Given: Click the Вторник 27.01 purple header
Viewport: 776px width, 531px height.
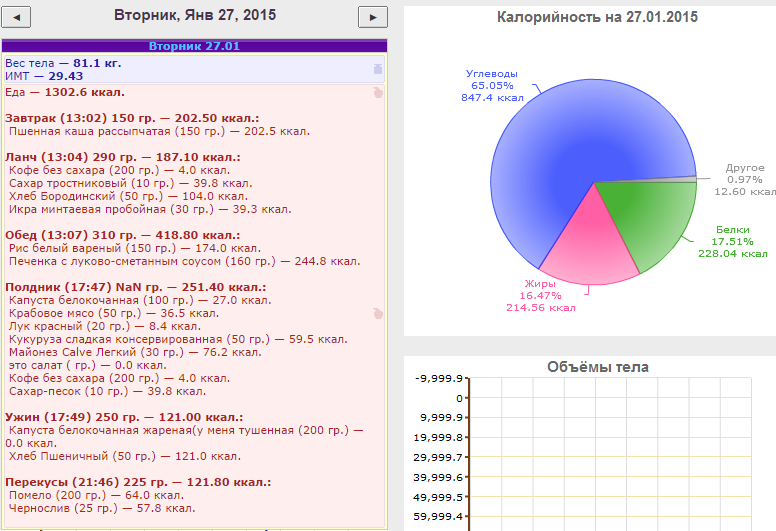Looking at the screenshot, I should click(x=194, y=46).
